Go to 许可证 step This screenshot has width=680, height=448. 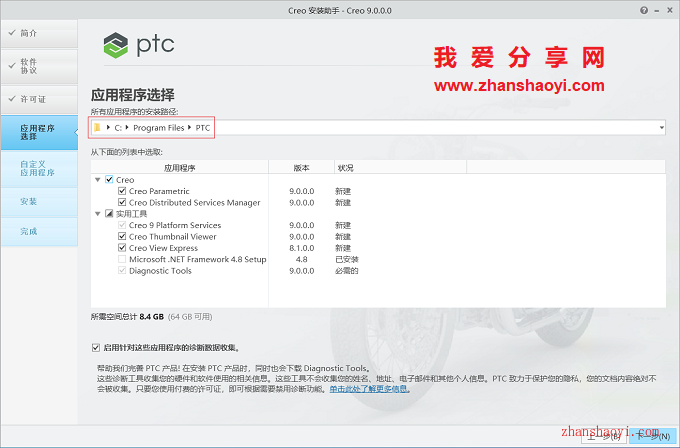coord(39,99)
